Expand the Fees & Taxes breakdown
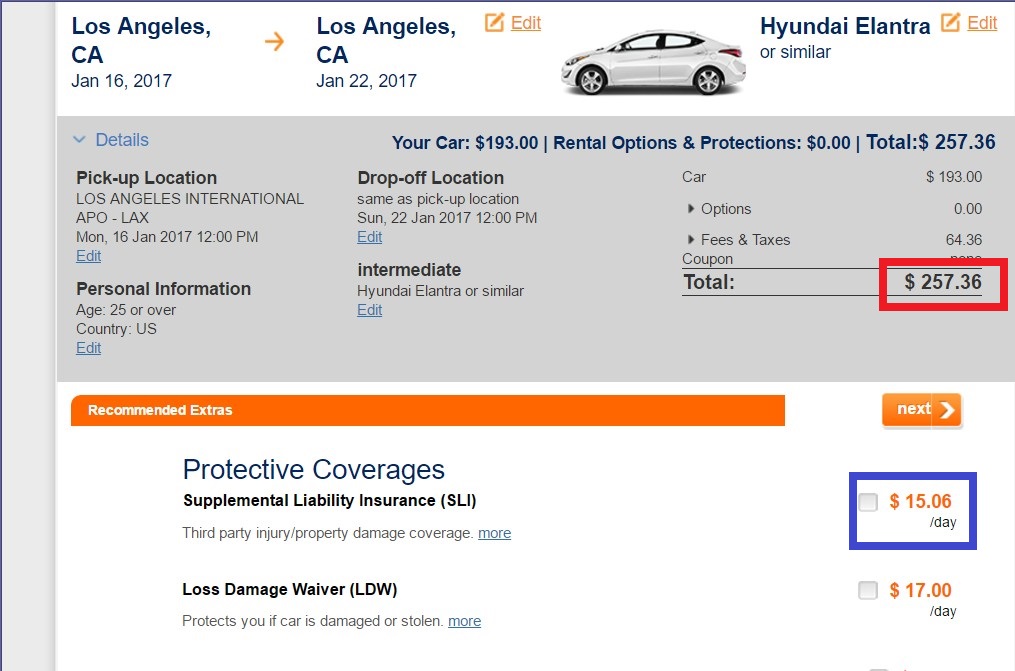Screen dimensions: 1015x671 [690, 239]
